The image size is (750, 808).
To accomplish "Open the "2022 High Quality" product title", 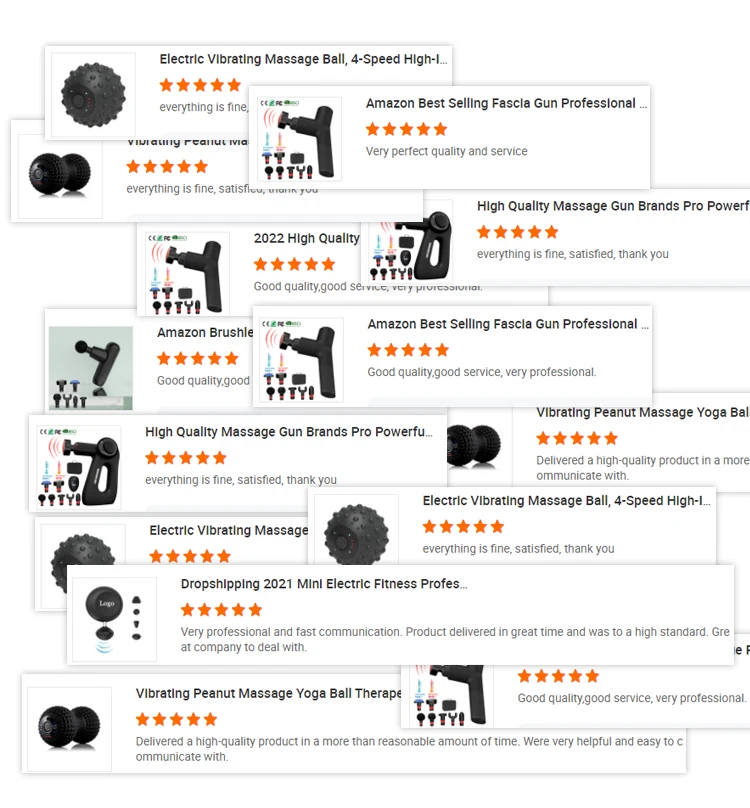I will click(306, 239).
